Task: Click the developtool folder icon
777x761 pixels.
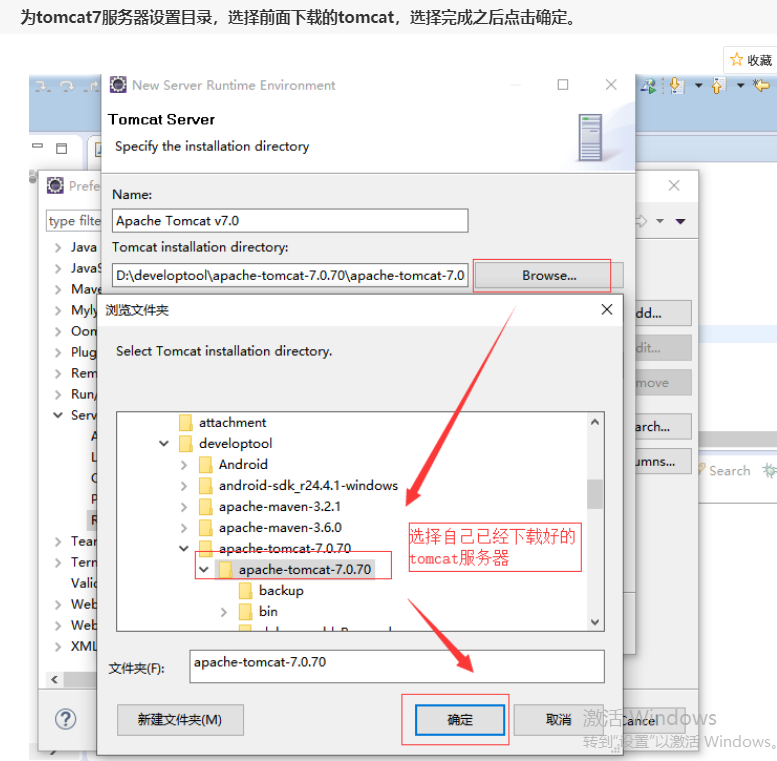Action: 186,443
